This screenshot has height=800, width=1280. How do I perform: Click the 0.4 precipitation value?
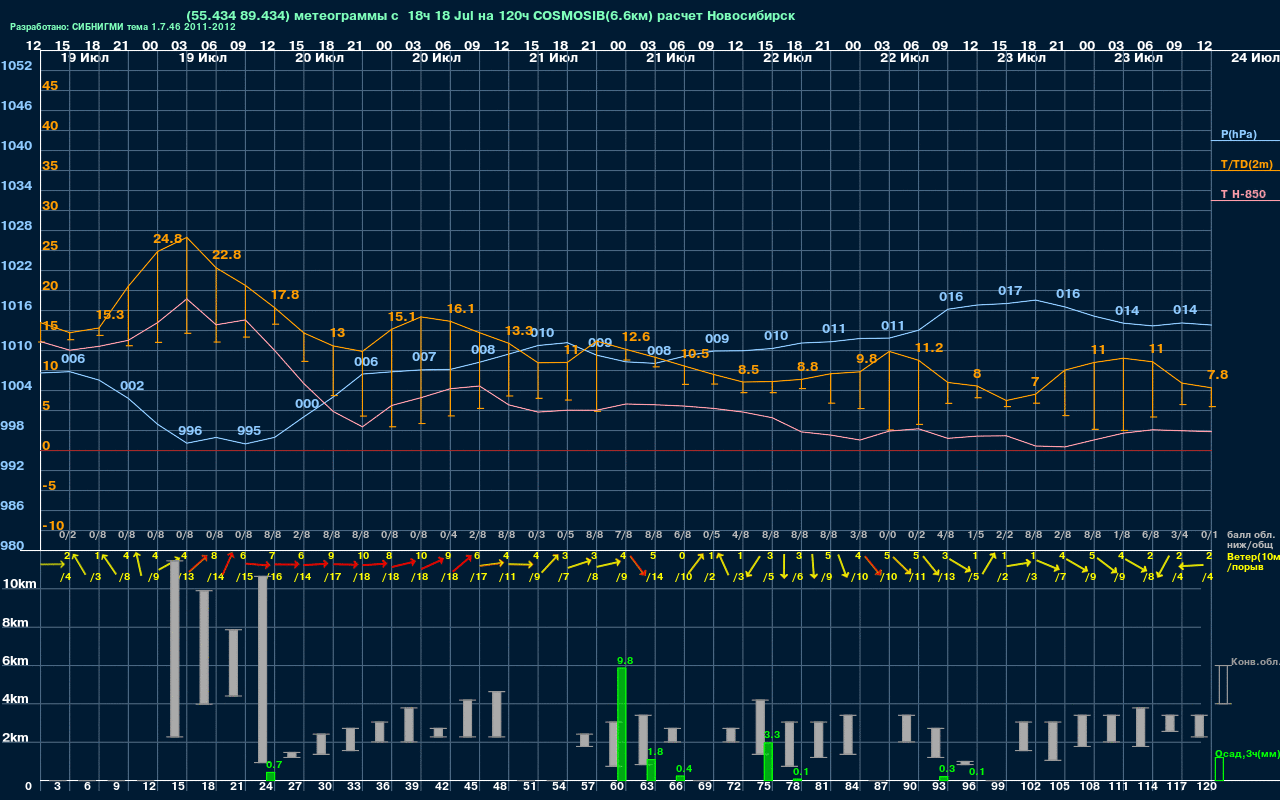point(684,768)
